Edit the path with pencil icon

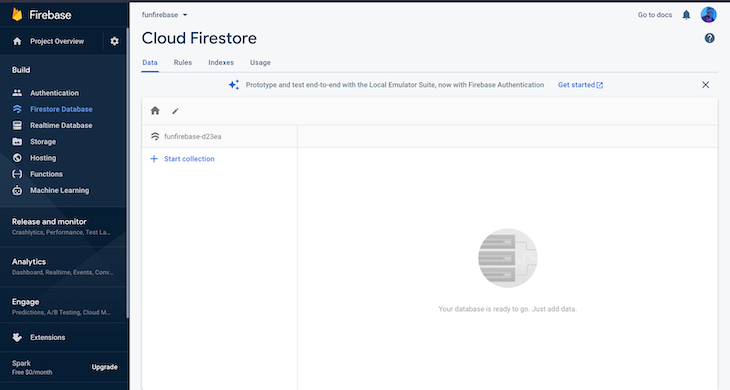pyautogui.click(x=175, y=111)
